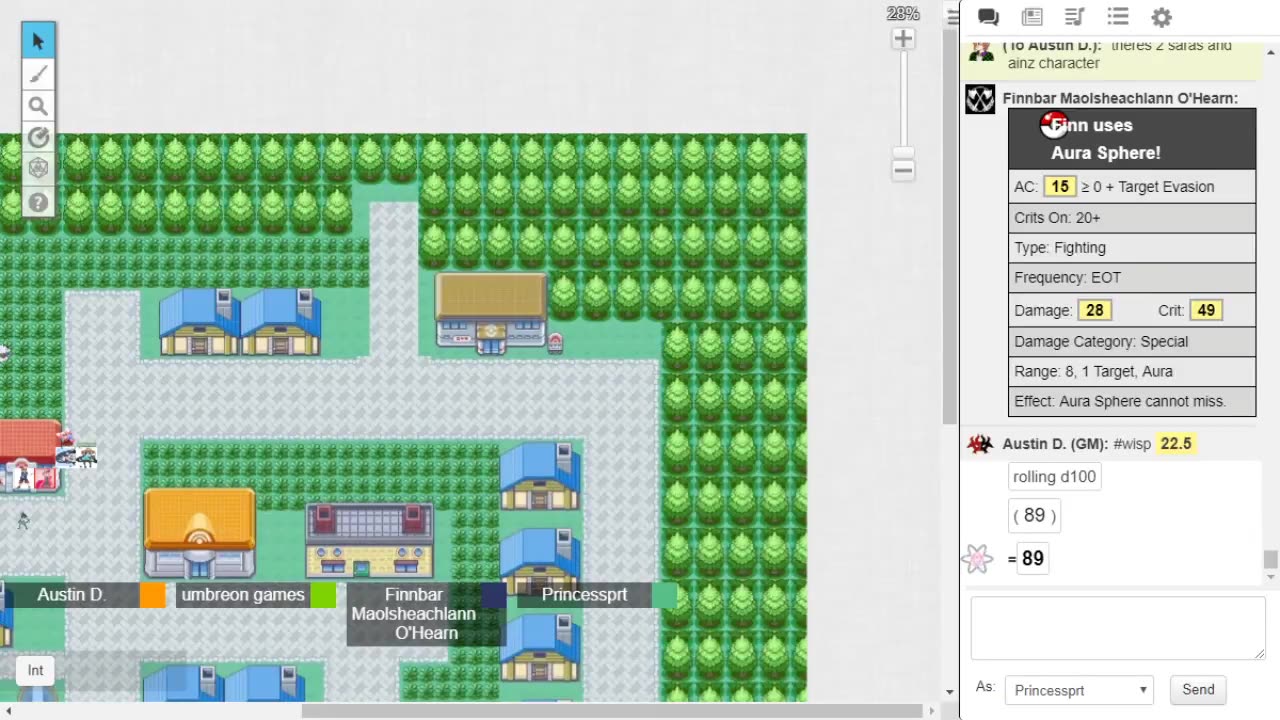The width and height of the screenshot is (1280, 720).
Task: Click the 'Damage Category: Special' row
Action: [1132, 342]
